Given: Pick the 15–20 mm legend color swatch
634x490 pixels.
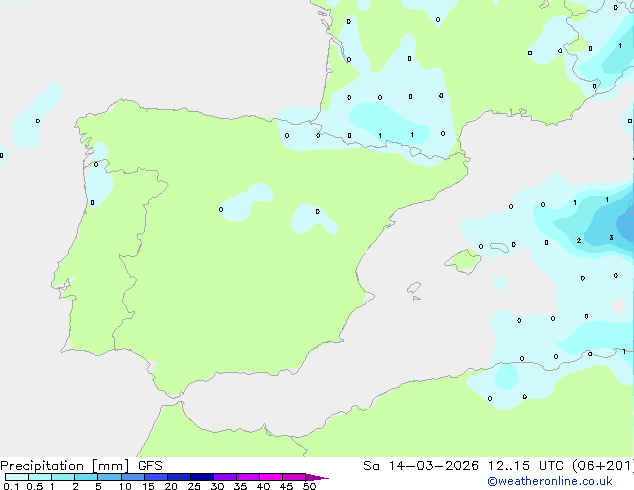Looking at the screenshot, I should (156, 477).
